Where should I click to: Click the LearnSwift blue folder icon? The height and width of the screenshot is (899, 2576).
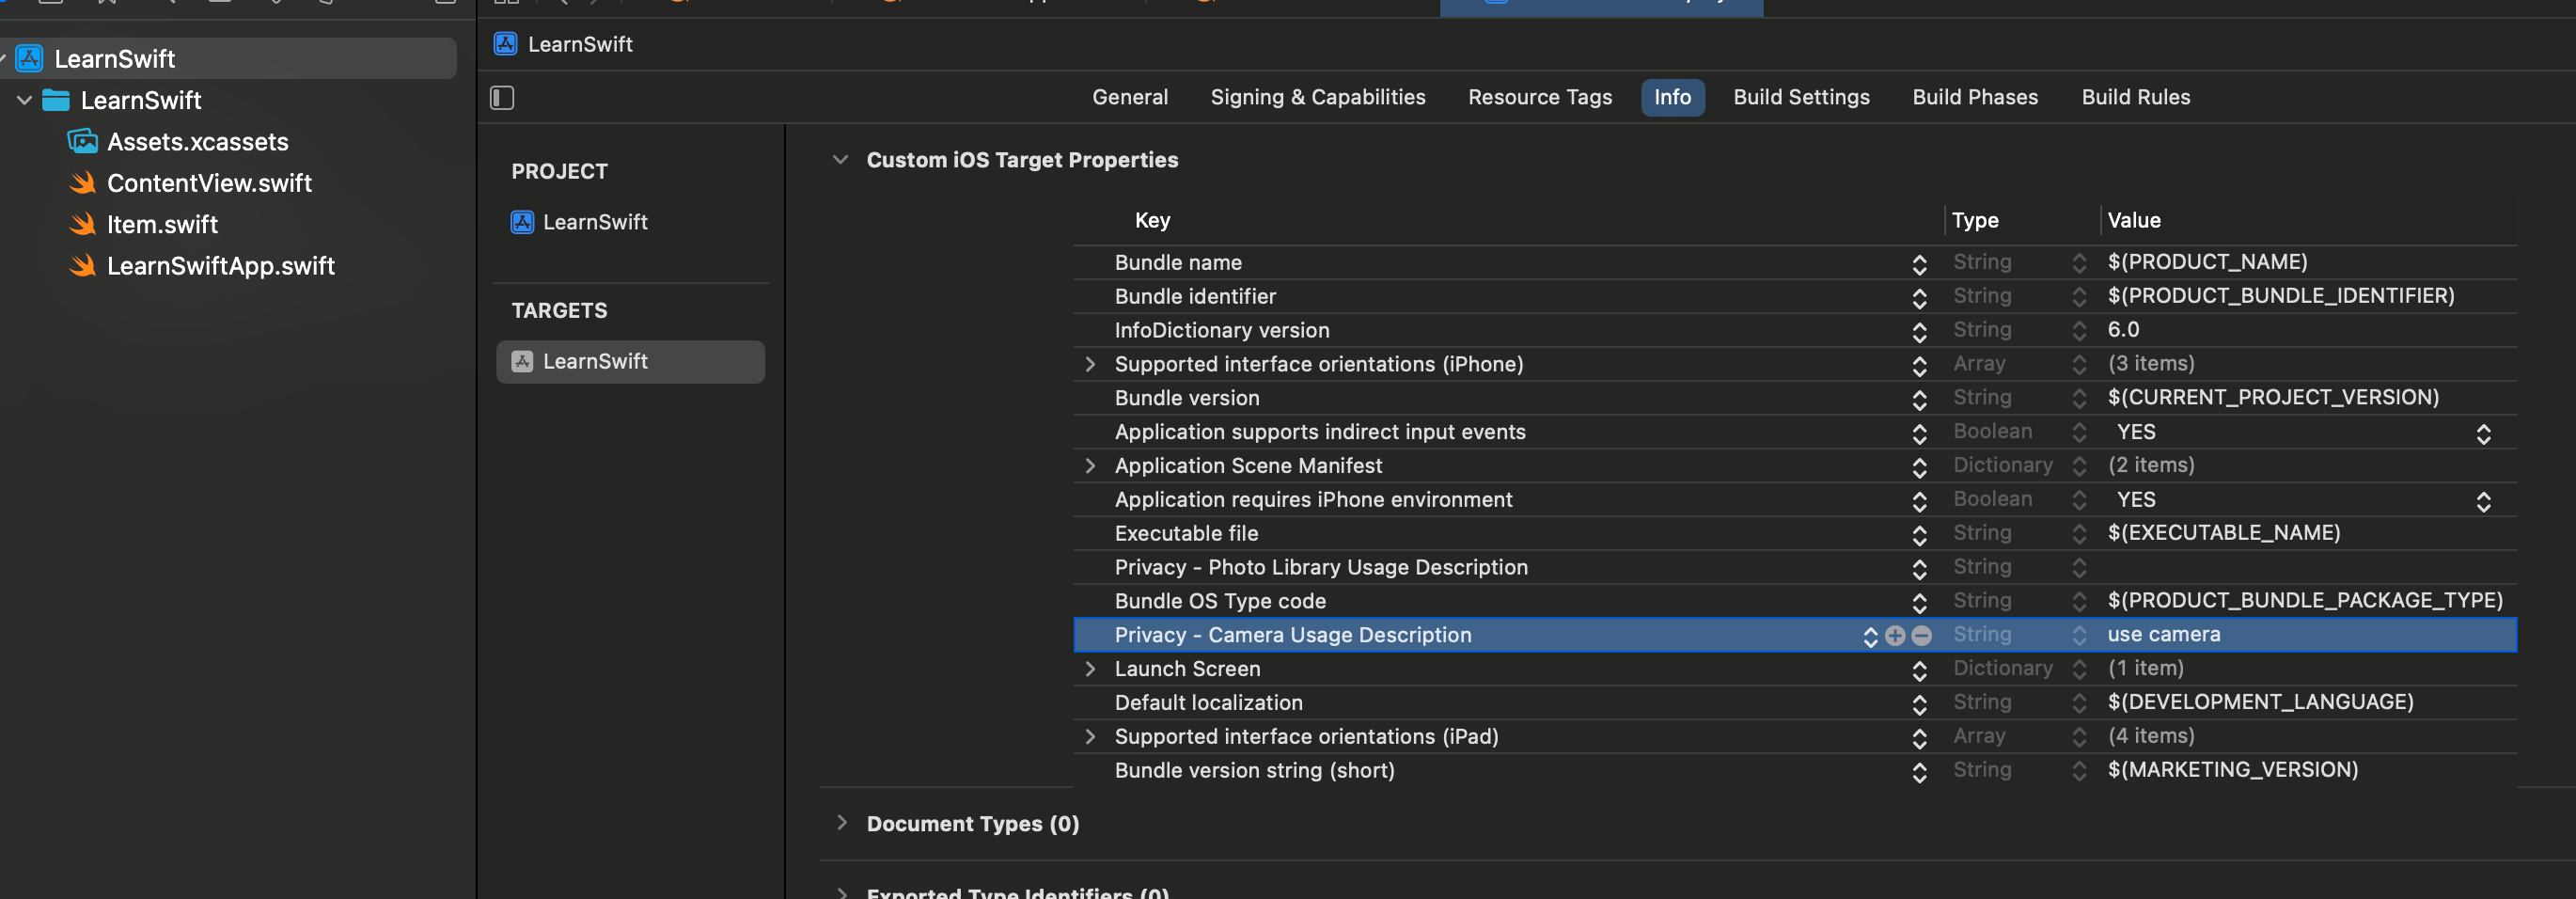click(56, 100)
